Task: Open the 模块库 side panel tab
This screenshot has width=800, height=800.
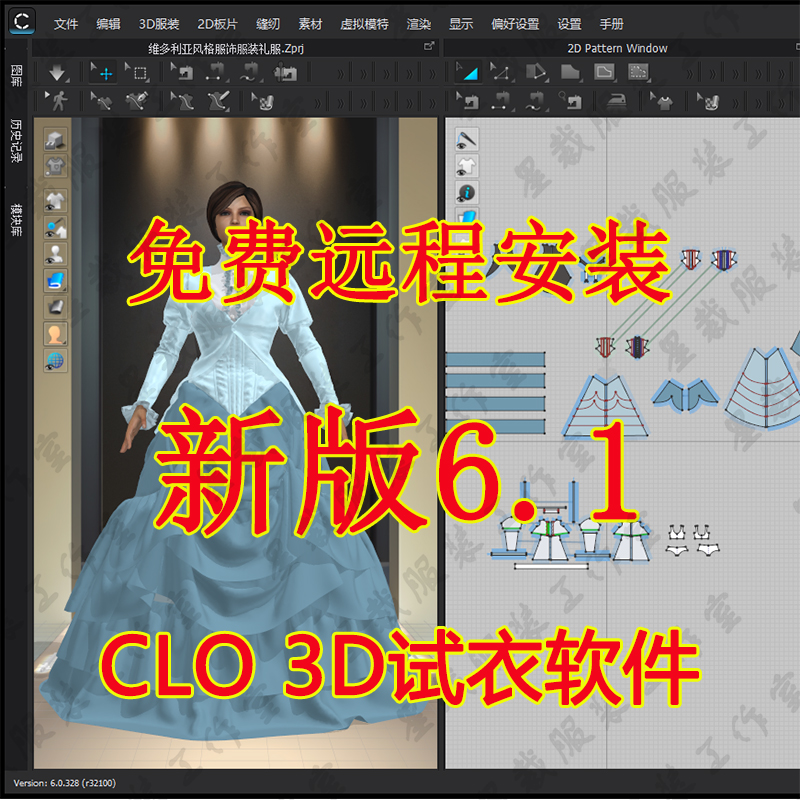Action: (17, 219)
